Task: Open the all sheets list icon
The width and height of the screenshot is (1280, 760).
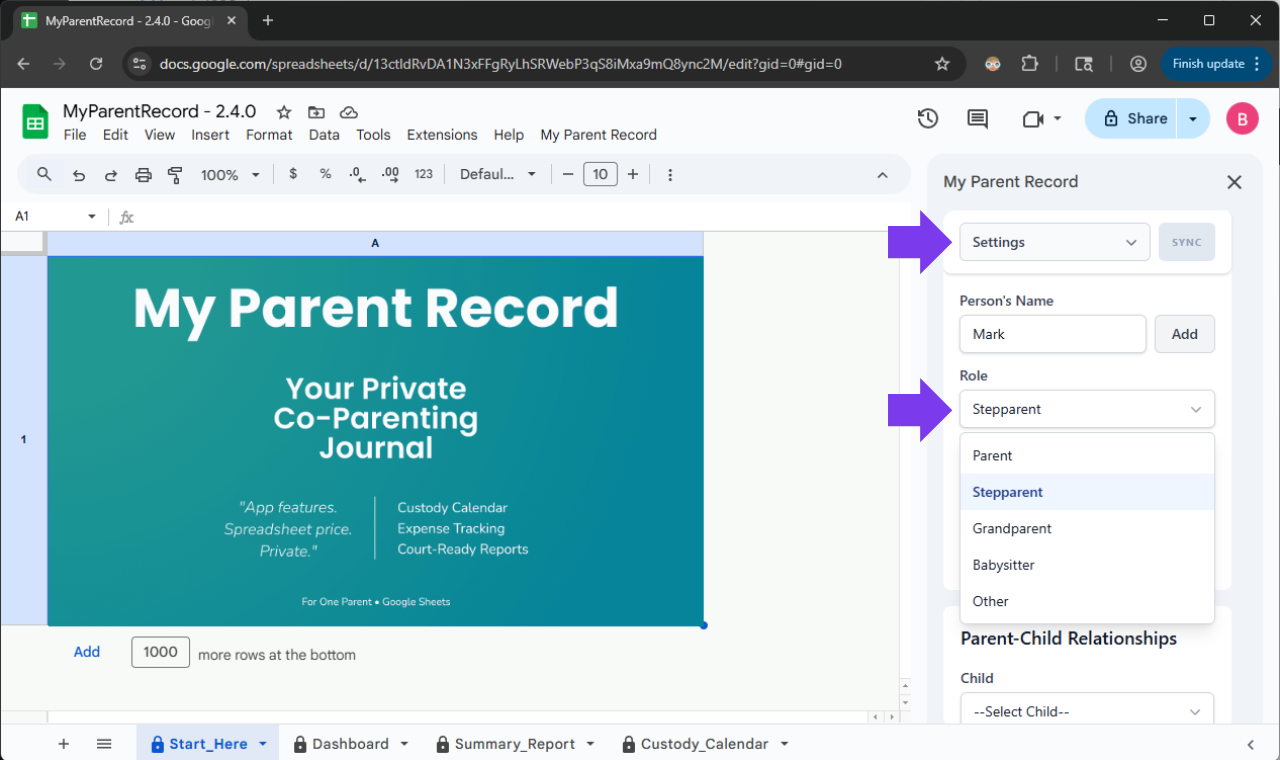Action: pyautogui.click(x=104, y=744)
